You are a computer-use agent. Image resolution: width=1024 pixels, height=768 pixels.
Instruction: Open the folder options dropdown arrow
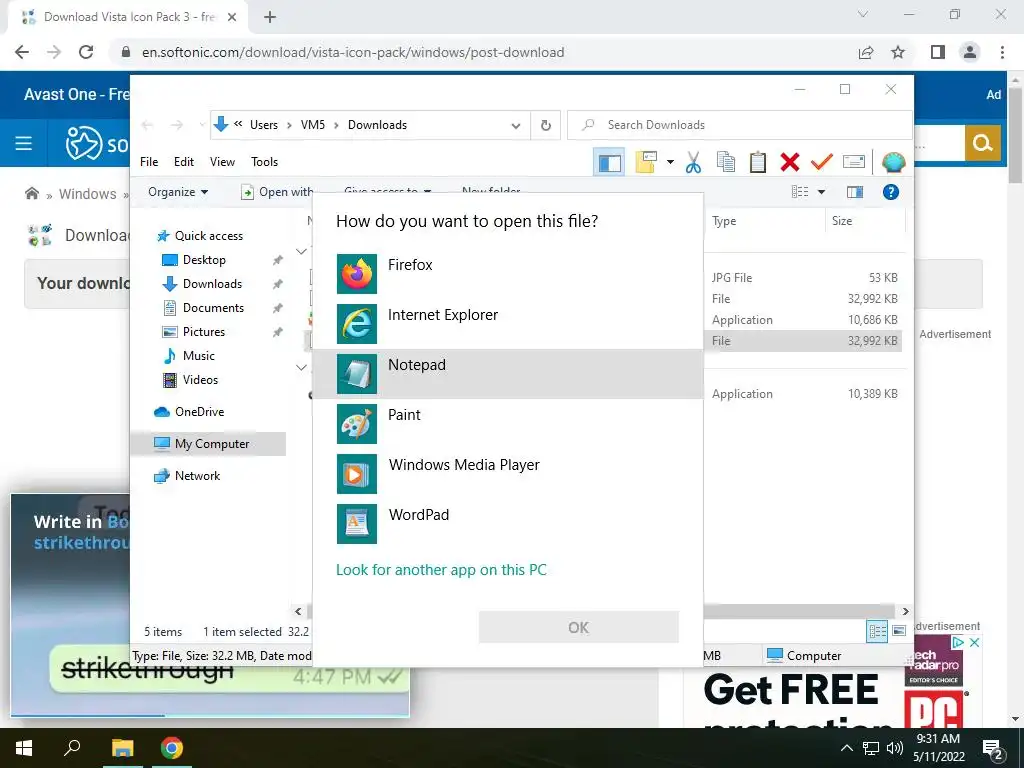(670, 162)
